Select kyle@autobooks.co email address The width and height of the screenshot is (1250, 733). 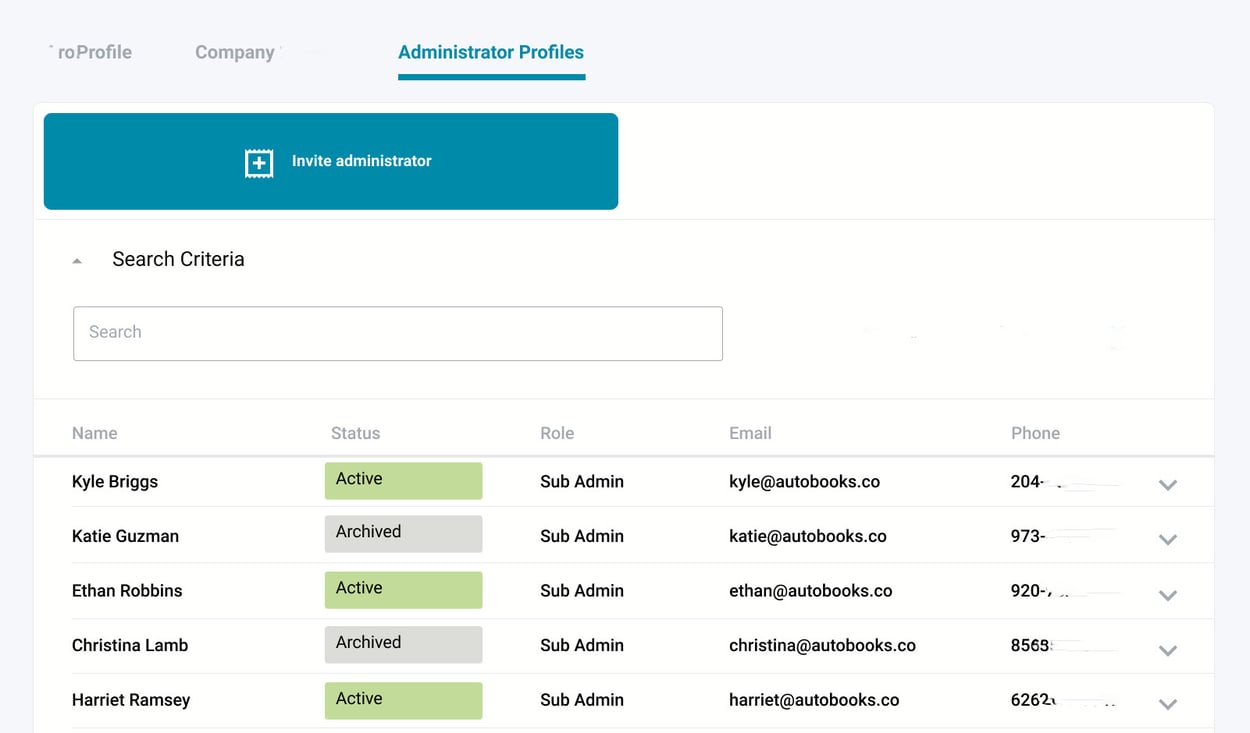tap(804, 481)
